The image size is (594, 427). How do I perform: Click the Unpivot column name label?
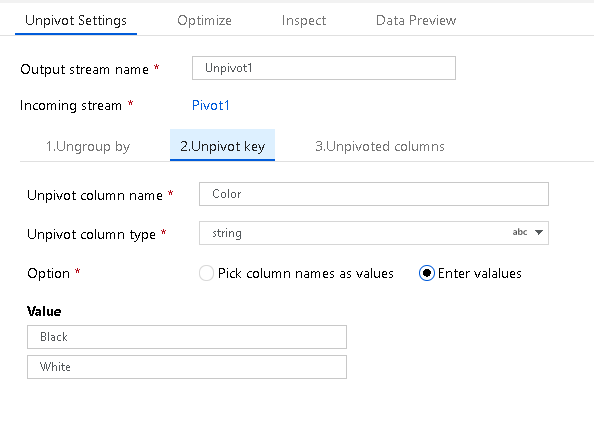pos(95,196)
